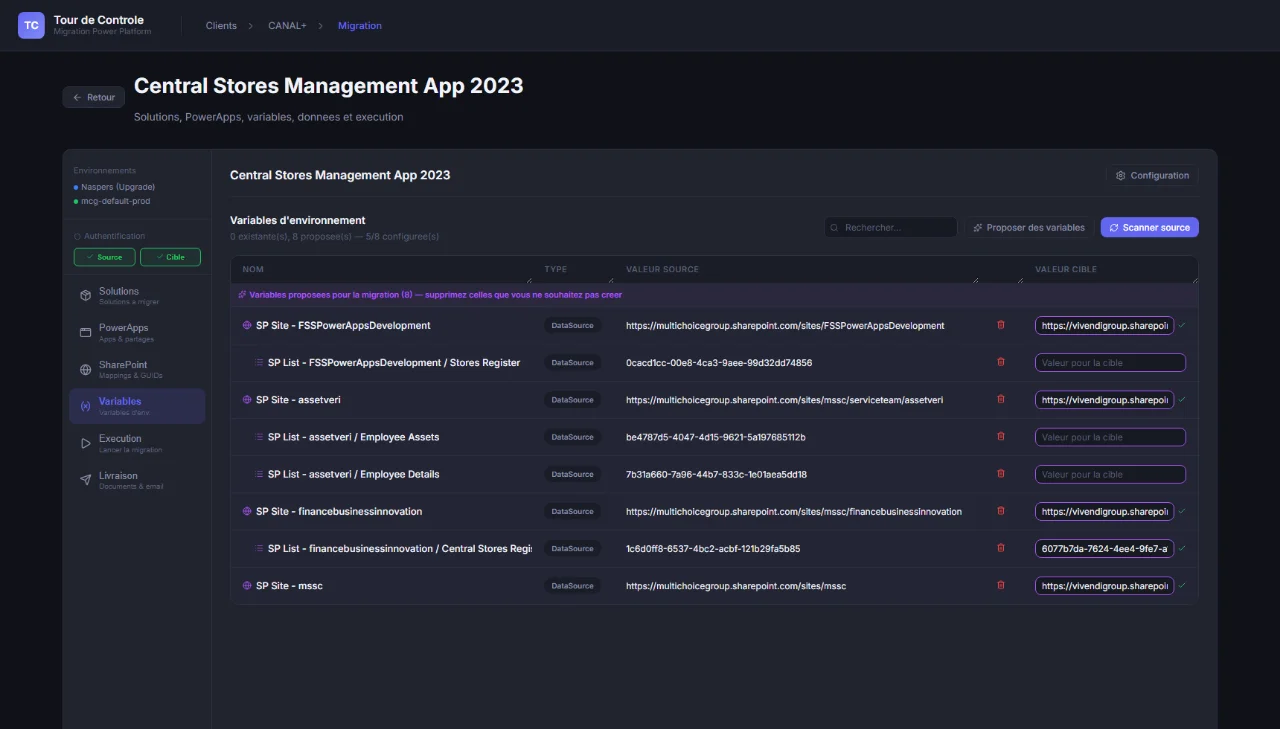
Task: Click the Scanner source button
Action: coord(1150,228)
